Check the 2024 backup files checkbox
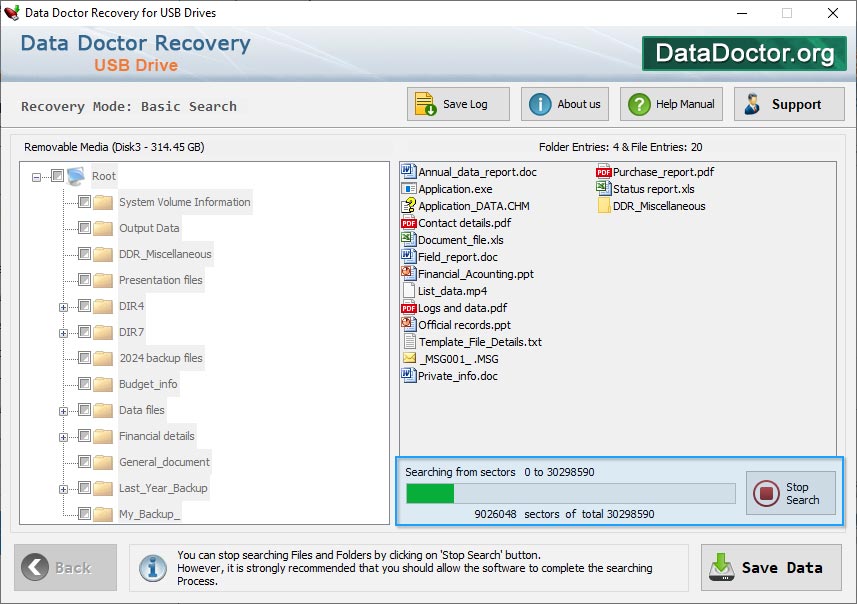The height and width of the screenshot is (604, 857). point(84,357)
